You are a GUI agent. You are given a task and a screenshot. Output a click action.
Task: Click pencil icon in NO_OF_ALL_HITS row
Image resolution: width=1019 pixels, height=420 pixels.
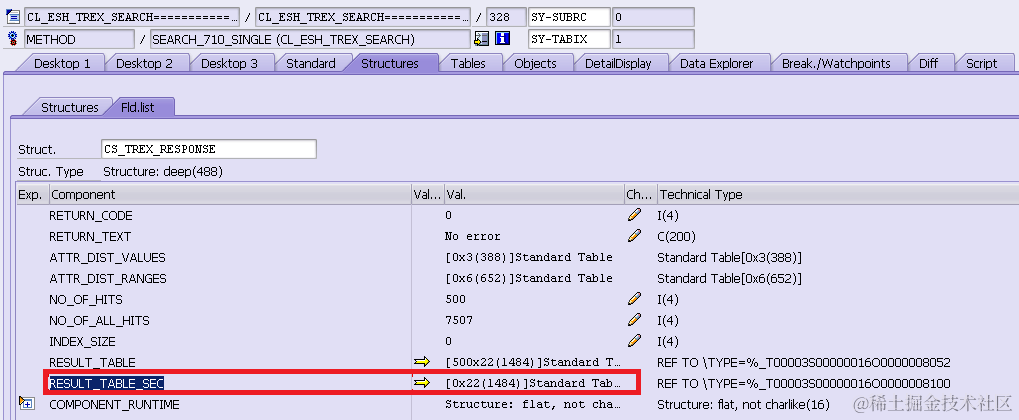tap(635, 320)
